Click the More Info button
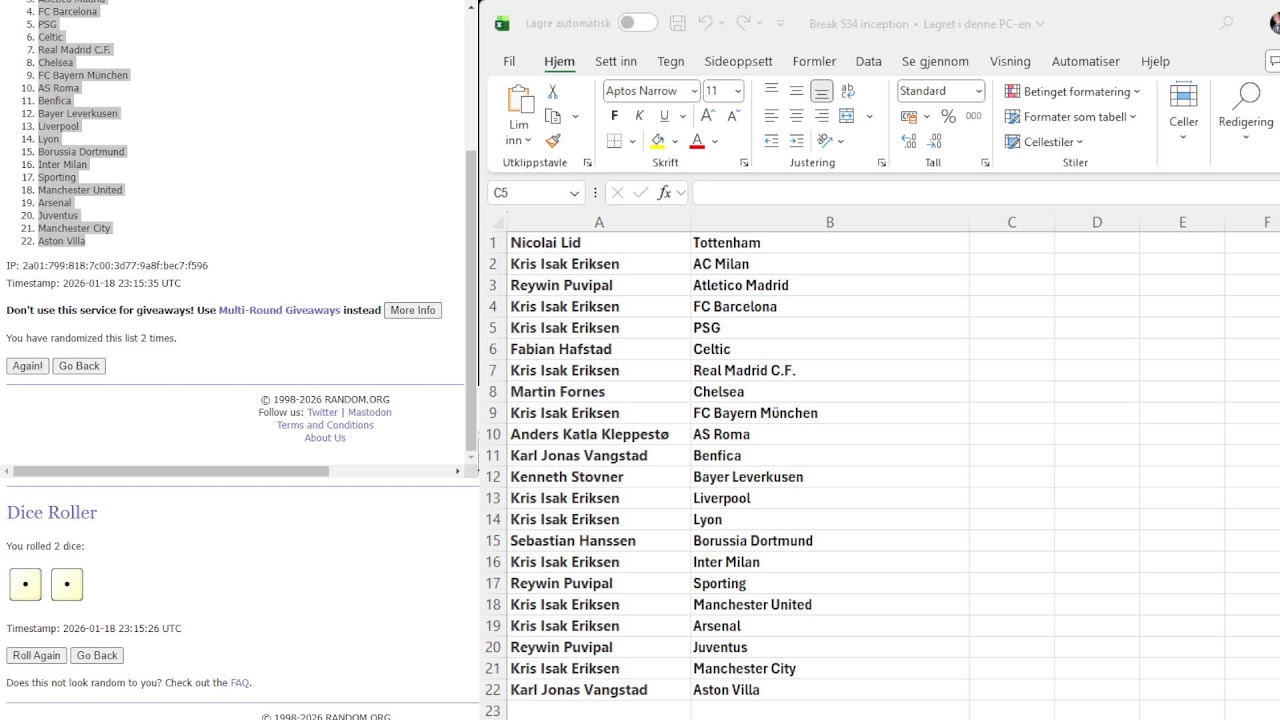The height and width of the screenshot is (720, 1280). (413, 310)
